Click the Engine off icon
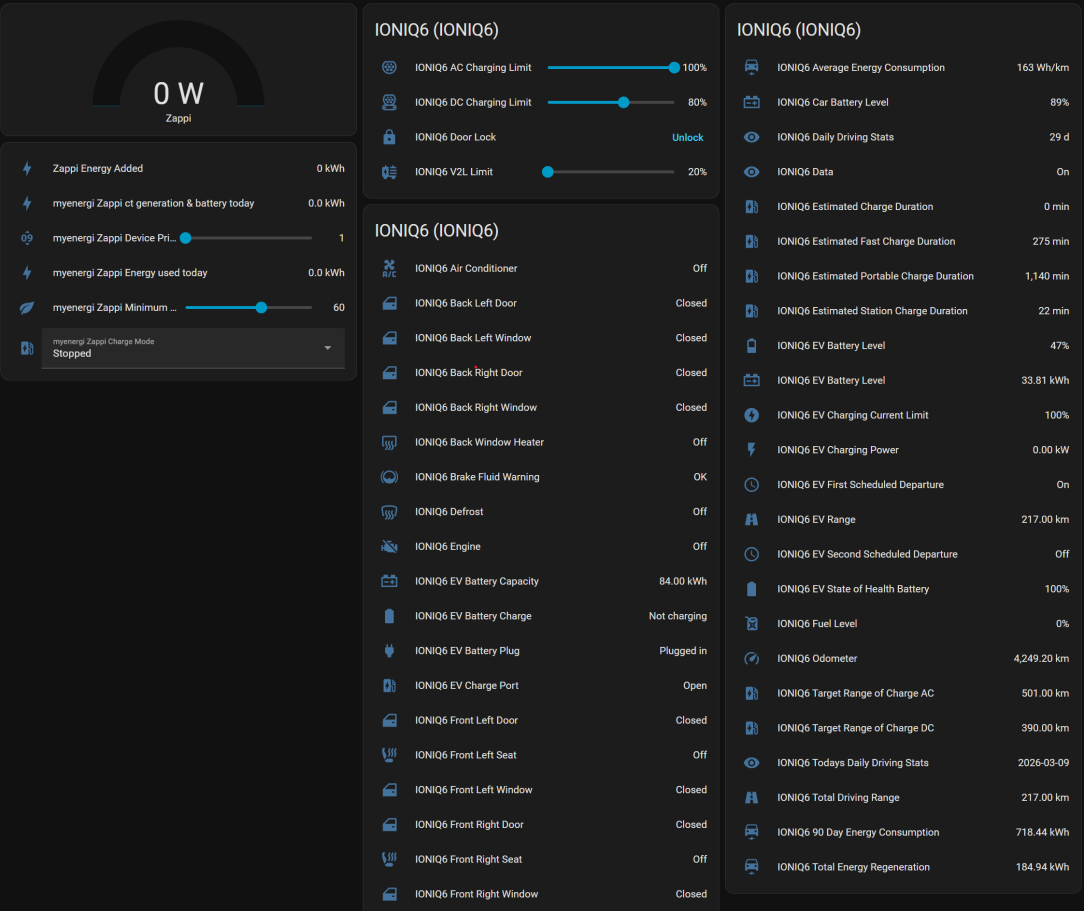Image resolution: width=1084 pixels, height=911 pixels. pos(389,546)
